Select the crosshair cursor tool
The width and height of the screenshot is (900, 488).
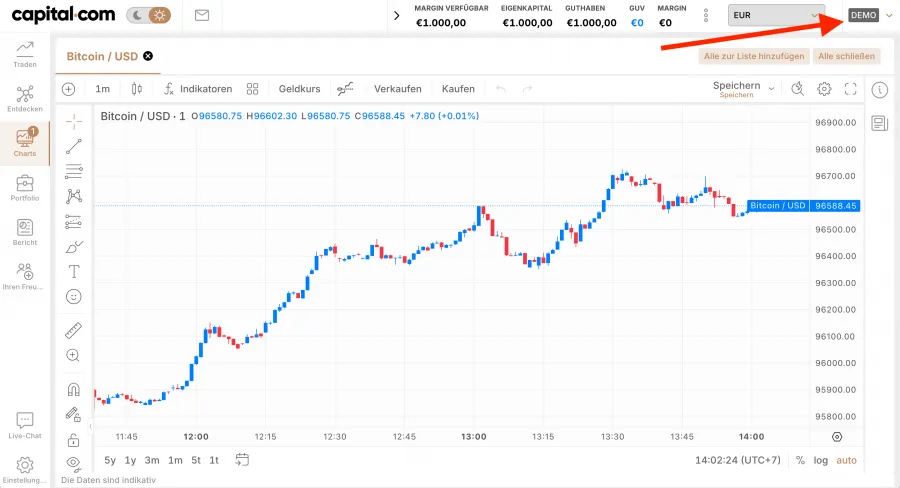click(73, 121)
